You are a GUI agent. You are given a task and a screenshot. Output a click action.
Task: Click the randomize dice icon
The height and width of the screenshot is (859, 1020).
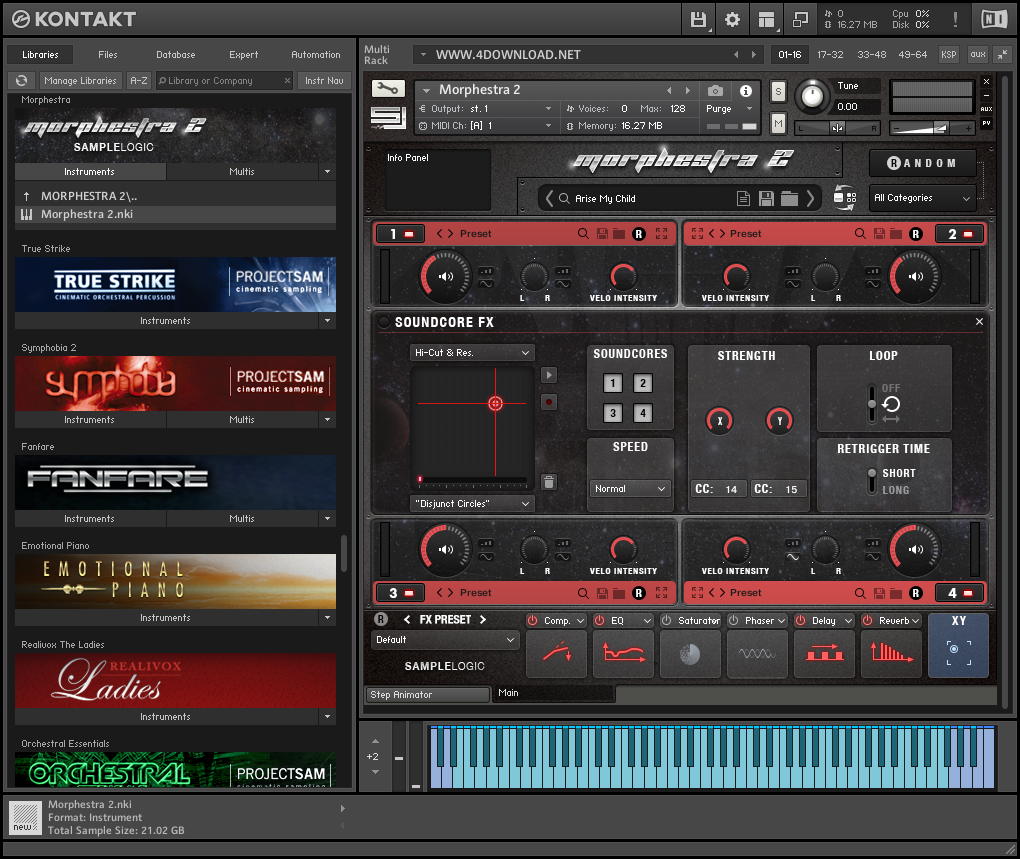(x=844, y=197)
